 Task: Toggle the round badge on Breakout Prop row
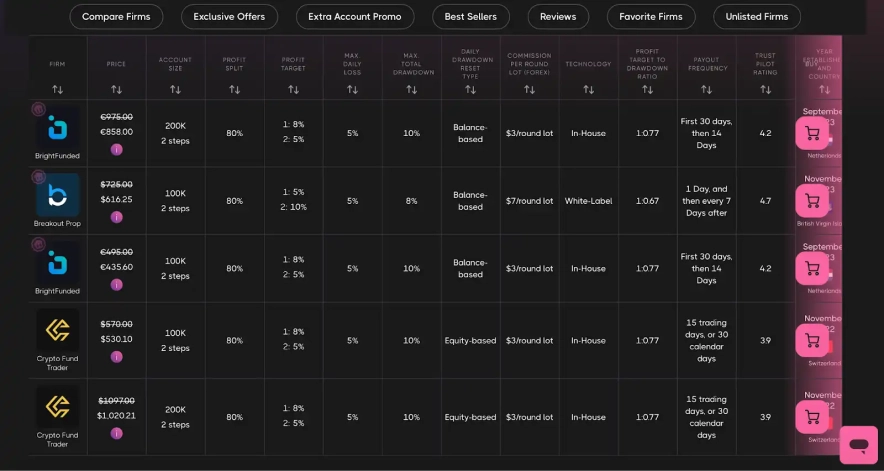38,176
